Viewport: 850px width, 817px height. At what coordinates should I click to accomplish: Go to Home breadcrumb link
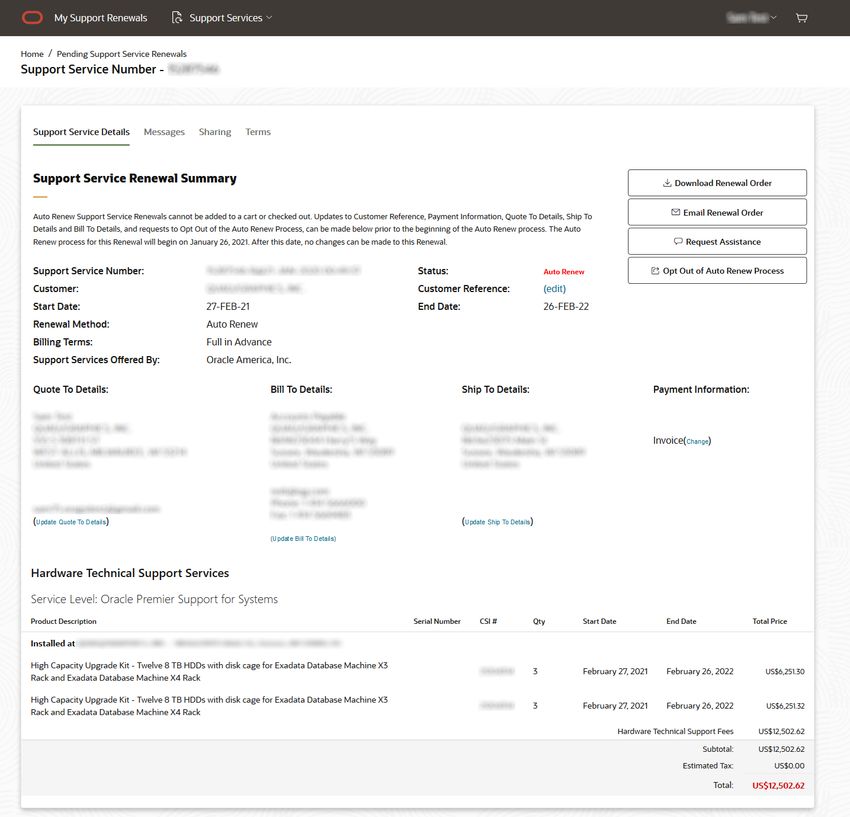coord(32,54)
